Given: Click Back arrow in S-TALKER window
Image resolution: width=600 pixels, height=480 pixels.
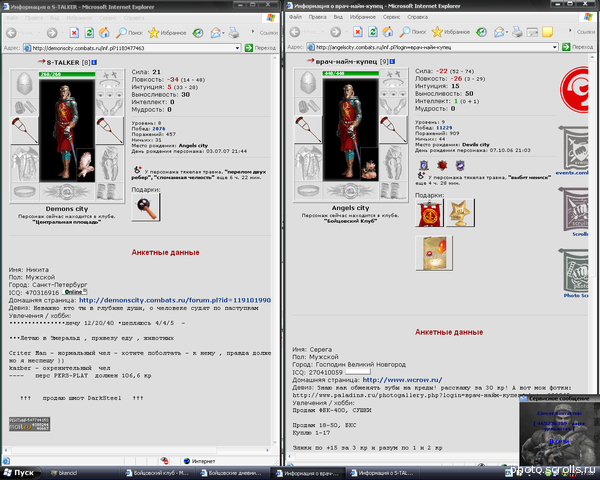Looking at the screenshot, I should pyautogui.click(x=11, y=33).
